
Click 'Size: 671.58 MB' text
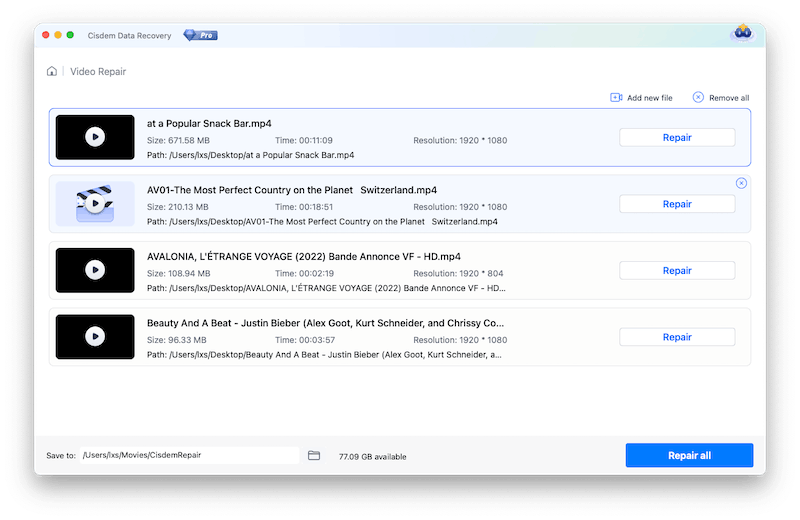pos(178,140)
